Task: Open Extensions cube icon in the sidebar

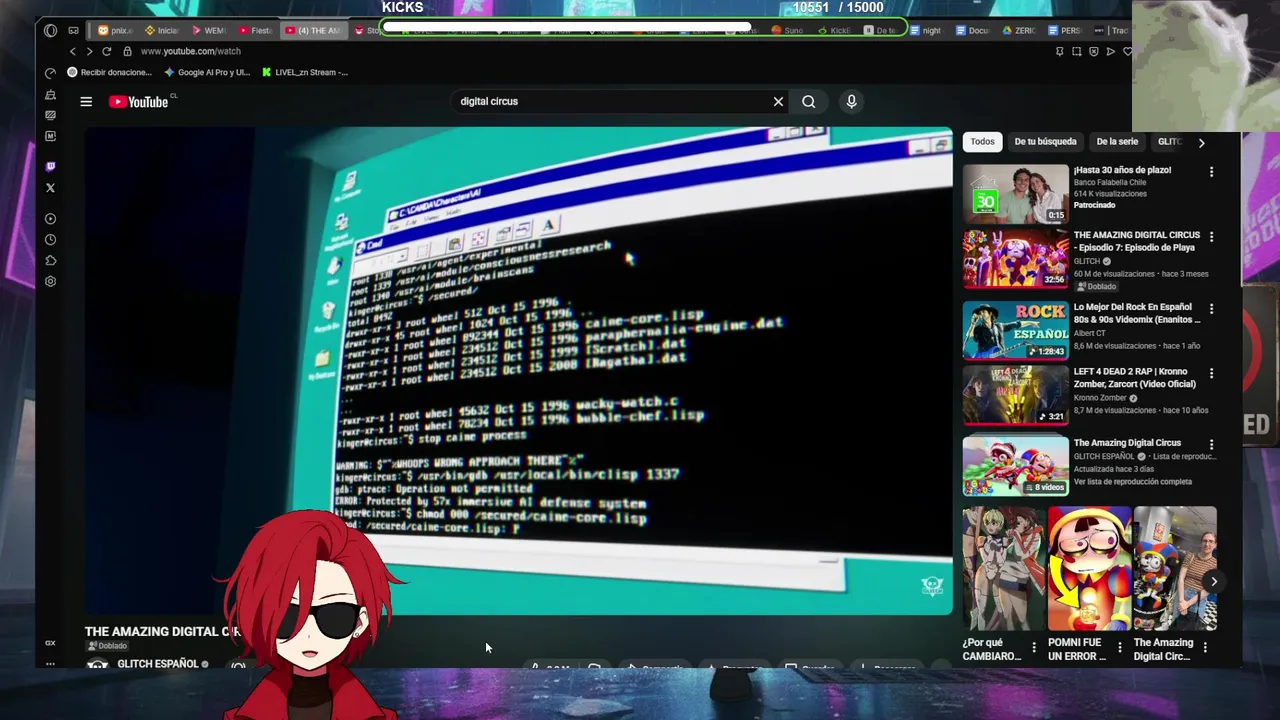Action: coord(50,260)
